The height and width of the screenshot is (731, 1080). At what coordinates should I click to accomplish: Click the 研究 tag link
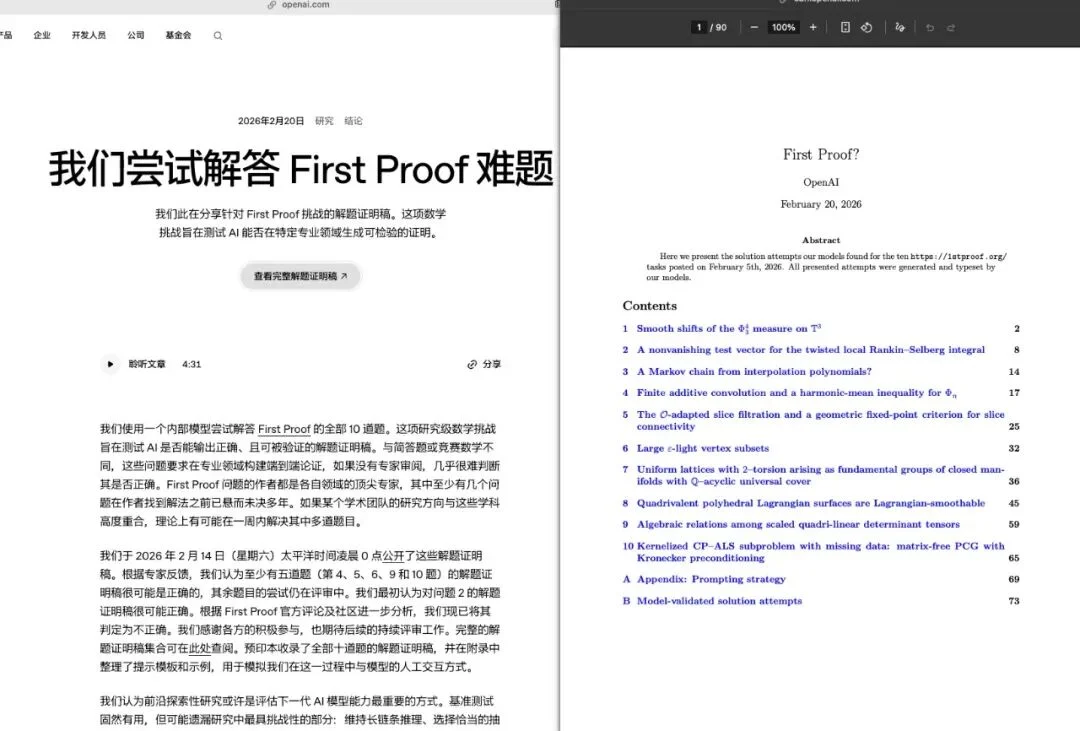tap(324, 121)
